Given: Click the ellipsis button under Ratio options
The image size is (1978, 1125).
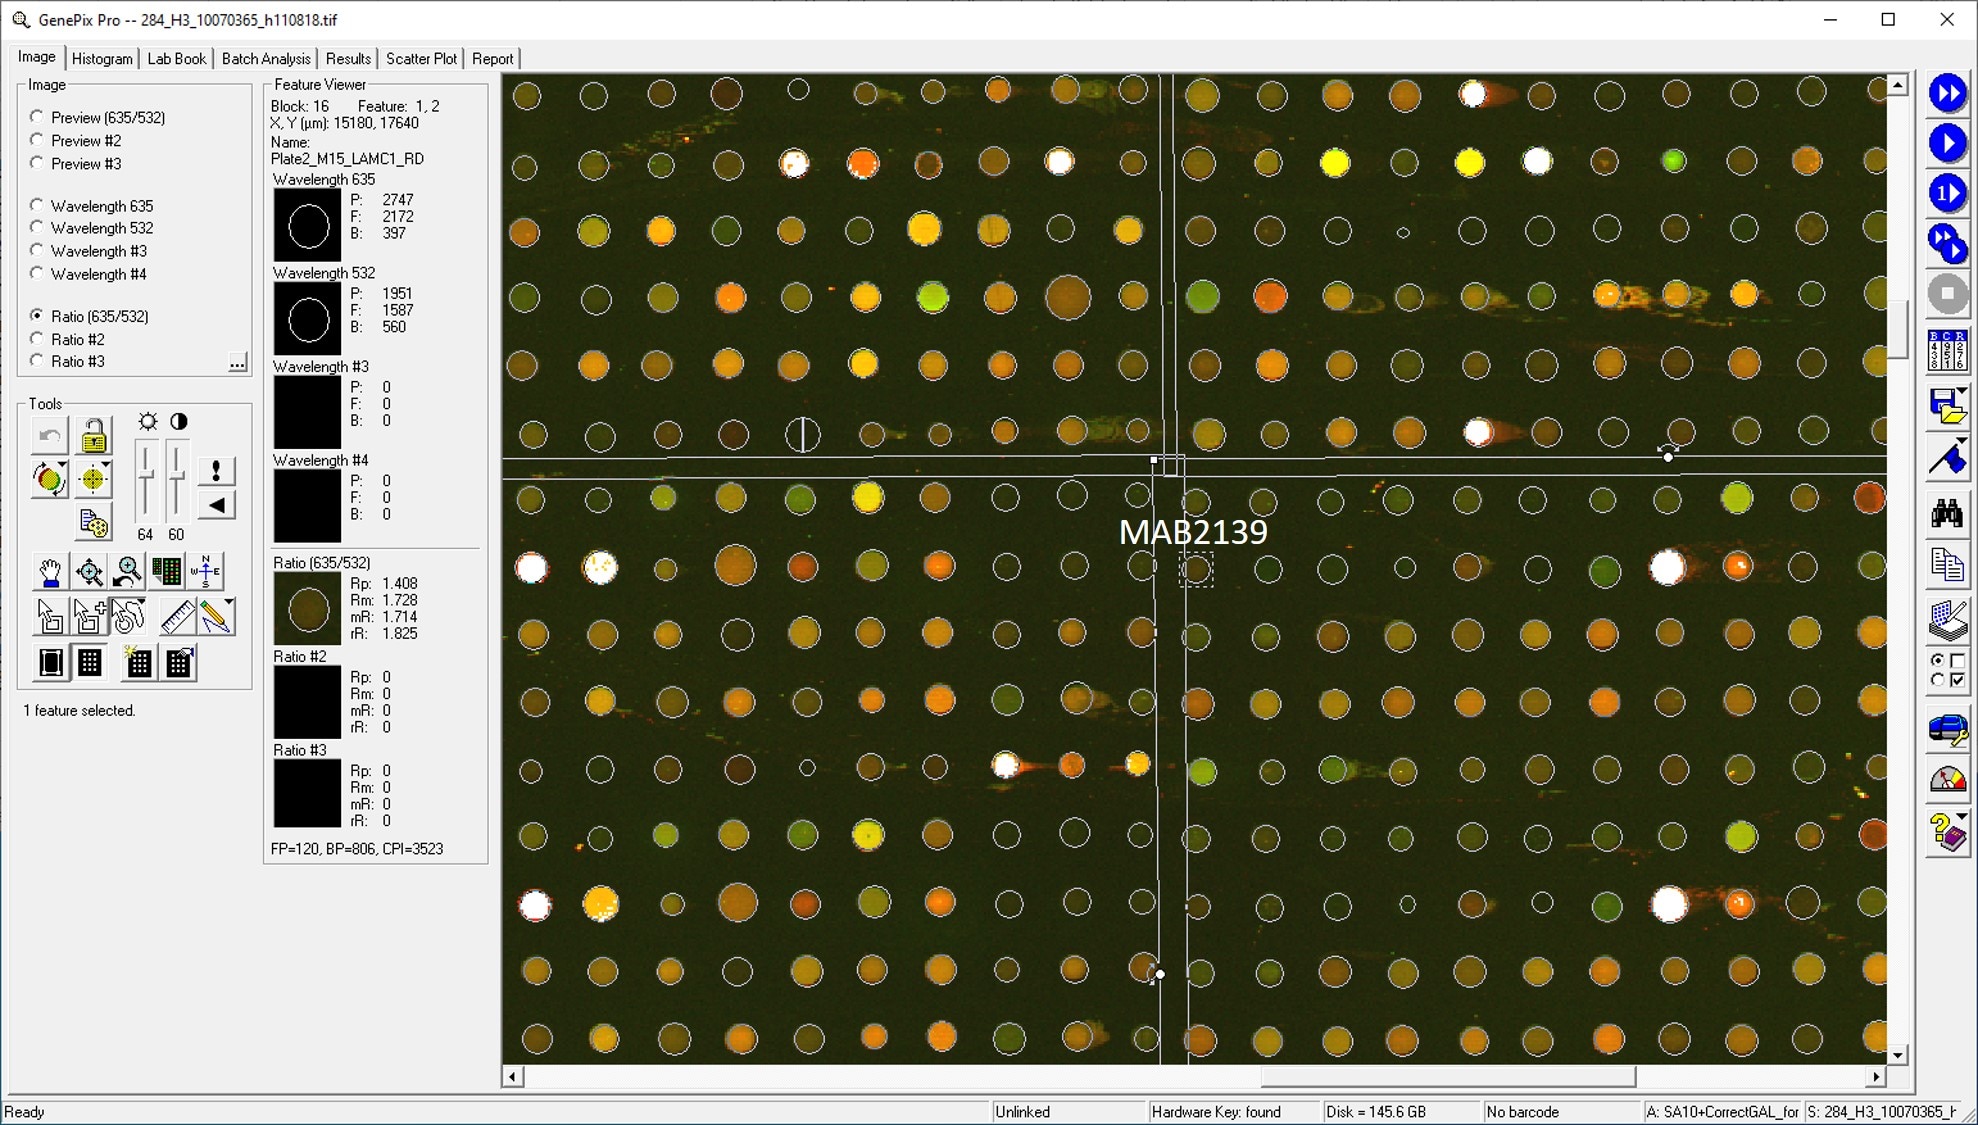Looking at the screenshot, I should tap(237, 362).
